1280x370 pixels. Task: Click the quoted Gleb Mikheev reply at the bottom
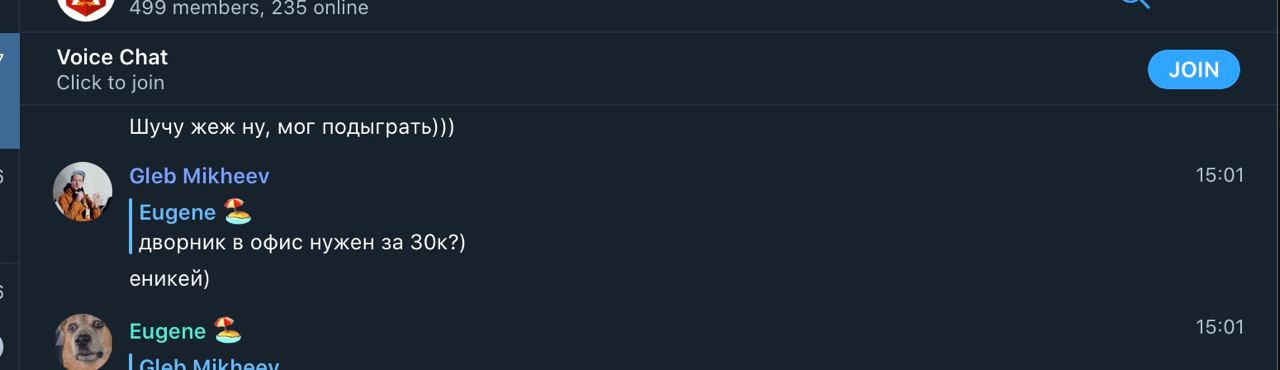[x=209, y=364]
